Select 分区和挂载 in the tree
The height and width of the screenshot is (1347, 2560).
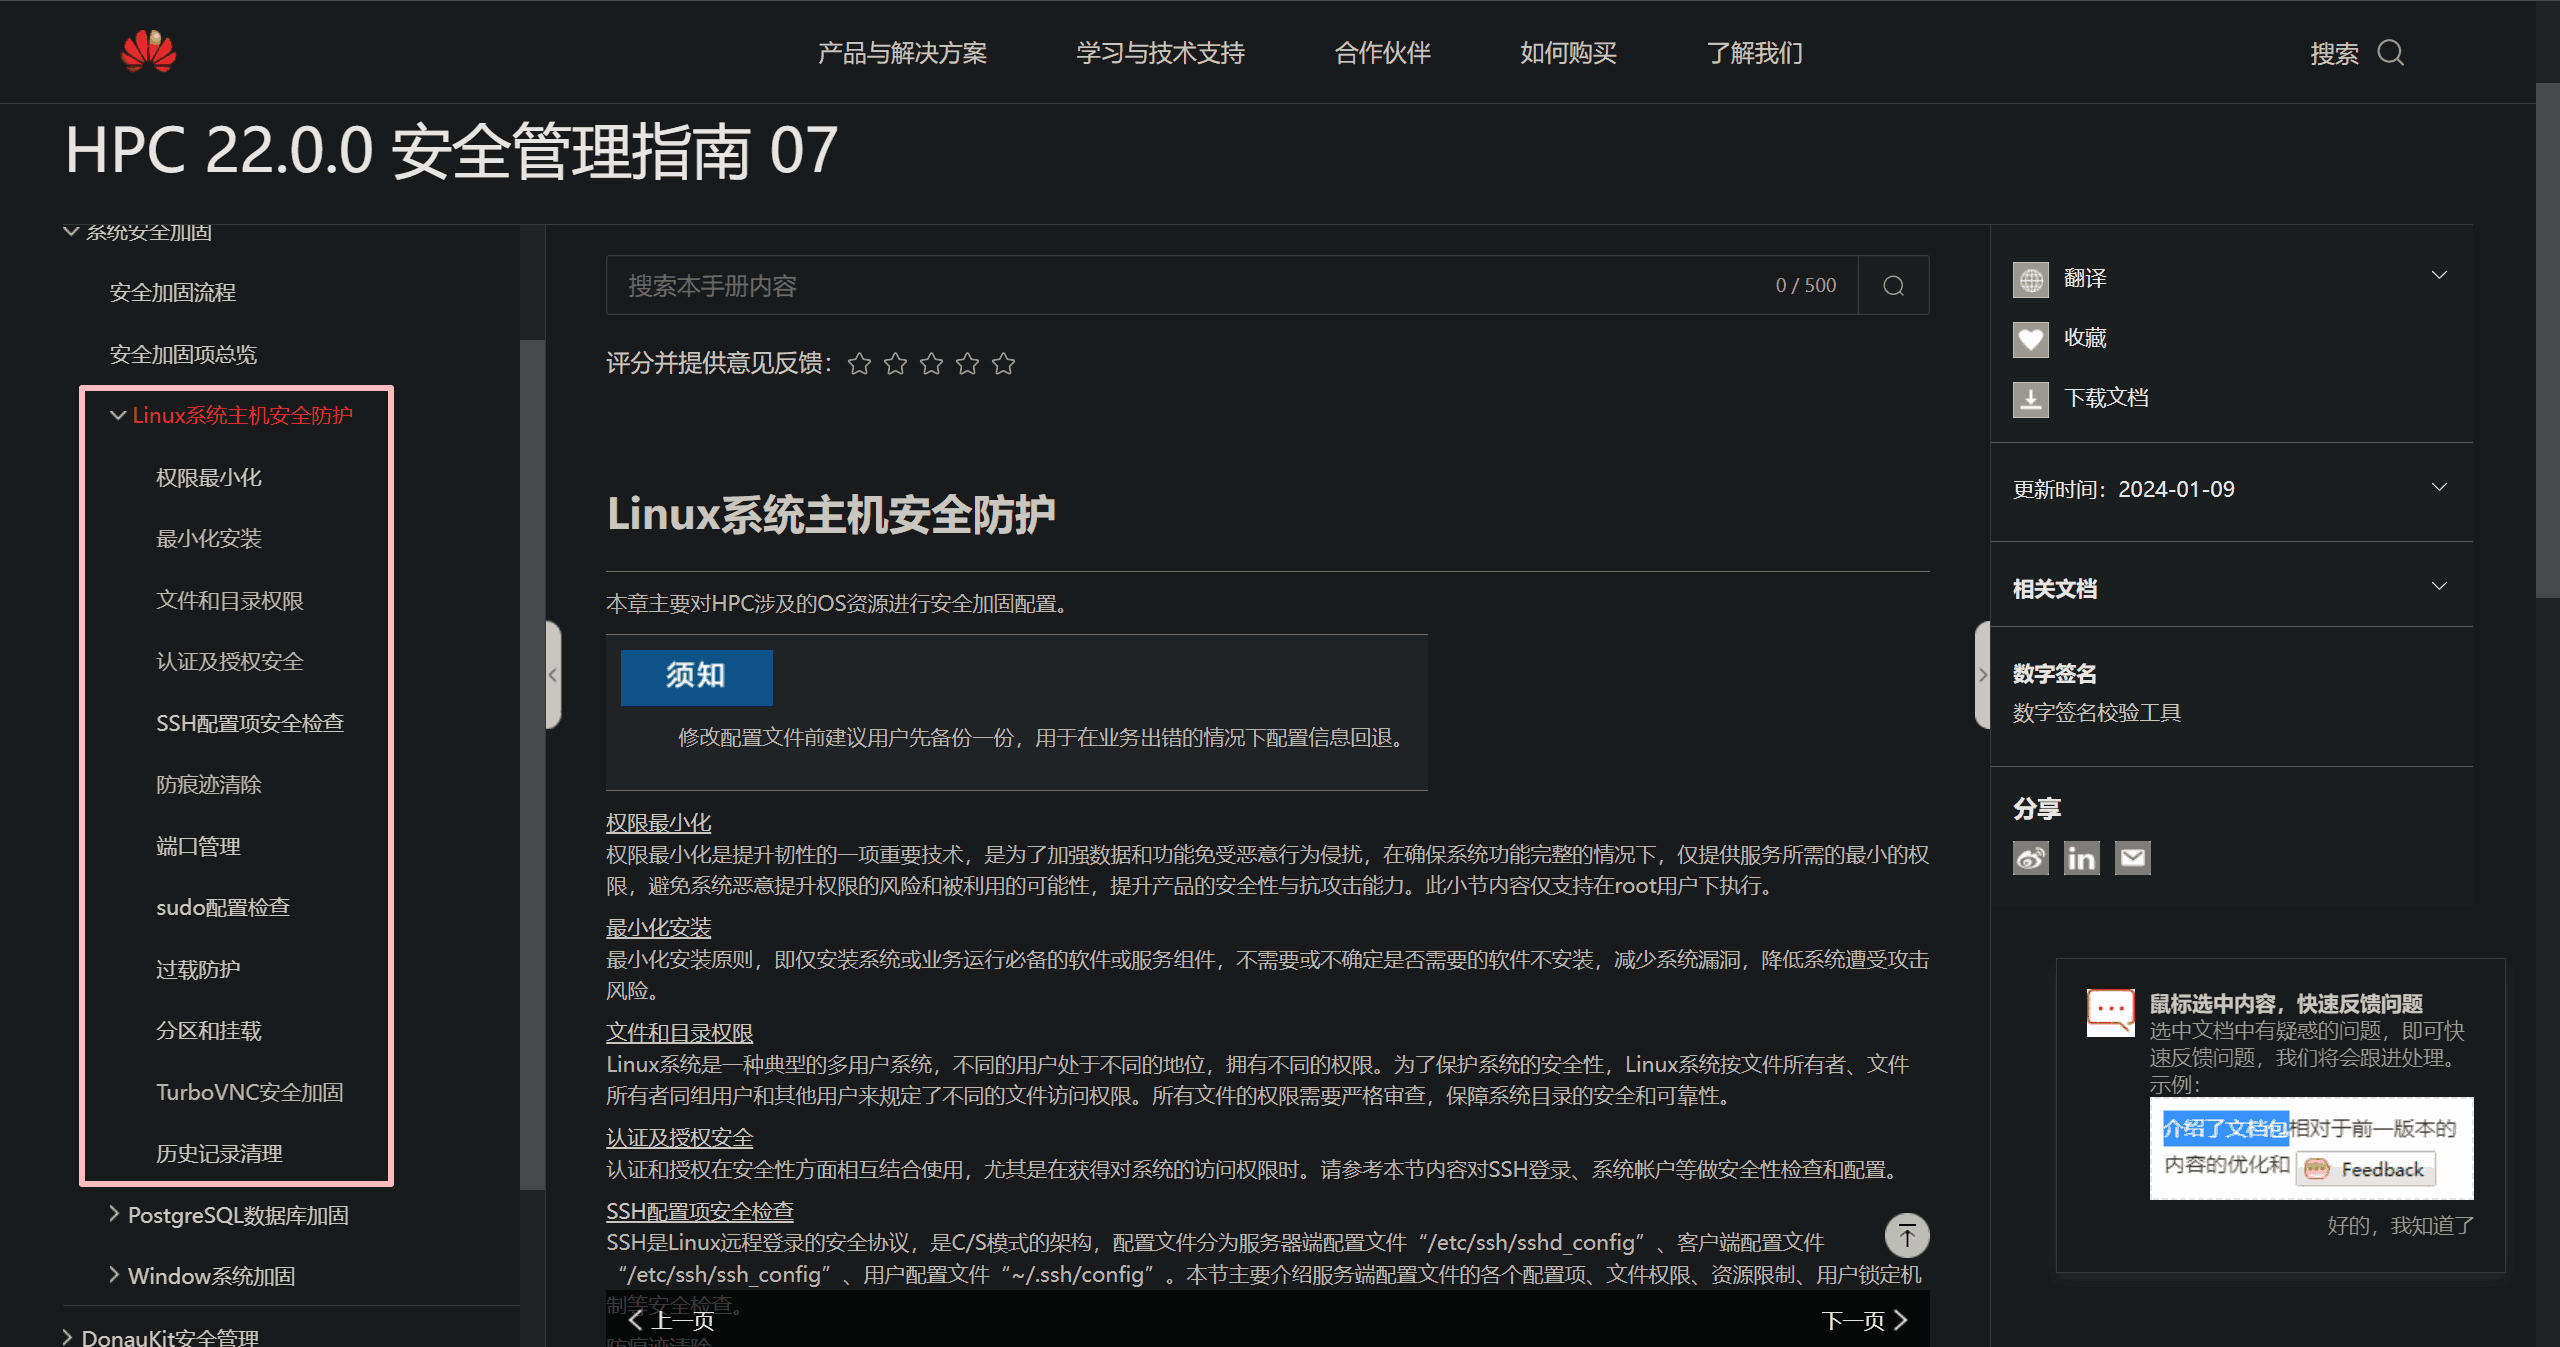coord(208,1031)
